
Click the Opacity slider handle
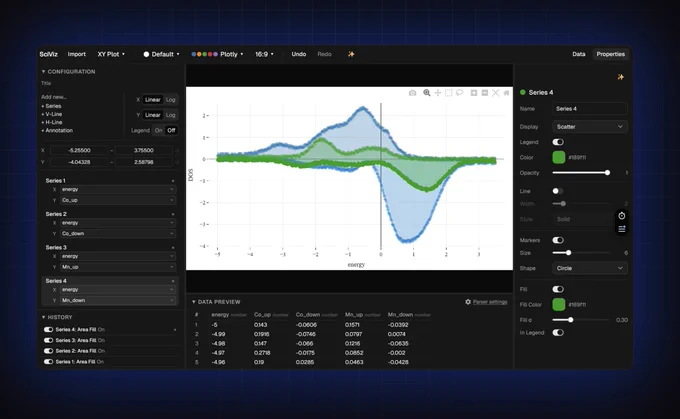point(608,173)
